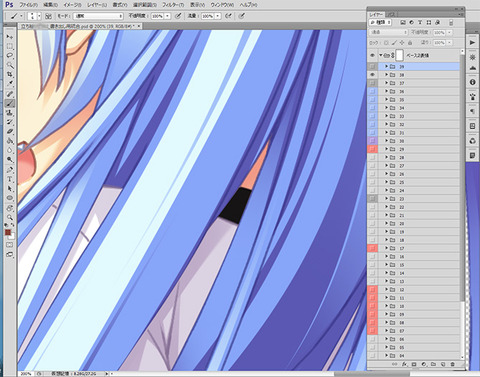The height and width of the screenshot is (377, 480).
Task: Open the Info panel icon
Action: click(472, 82)
